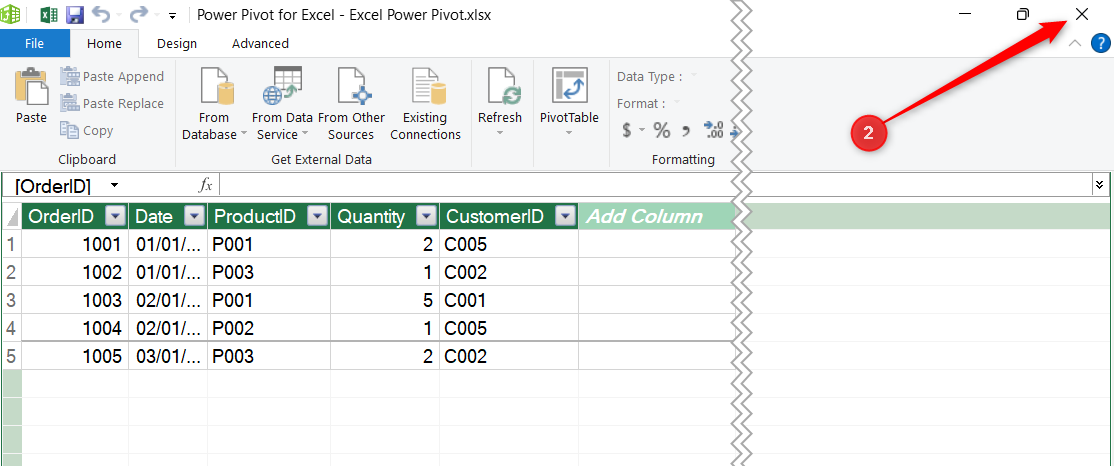The width and height of the screenshot is (1114, 466).
Task: Click the Save icon in title bar
Action: coord(75,14)
